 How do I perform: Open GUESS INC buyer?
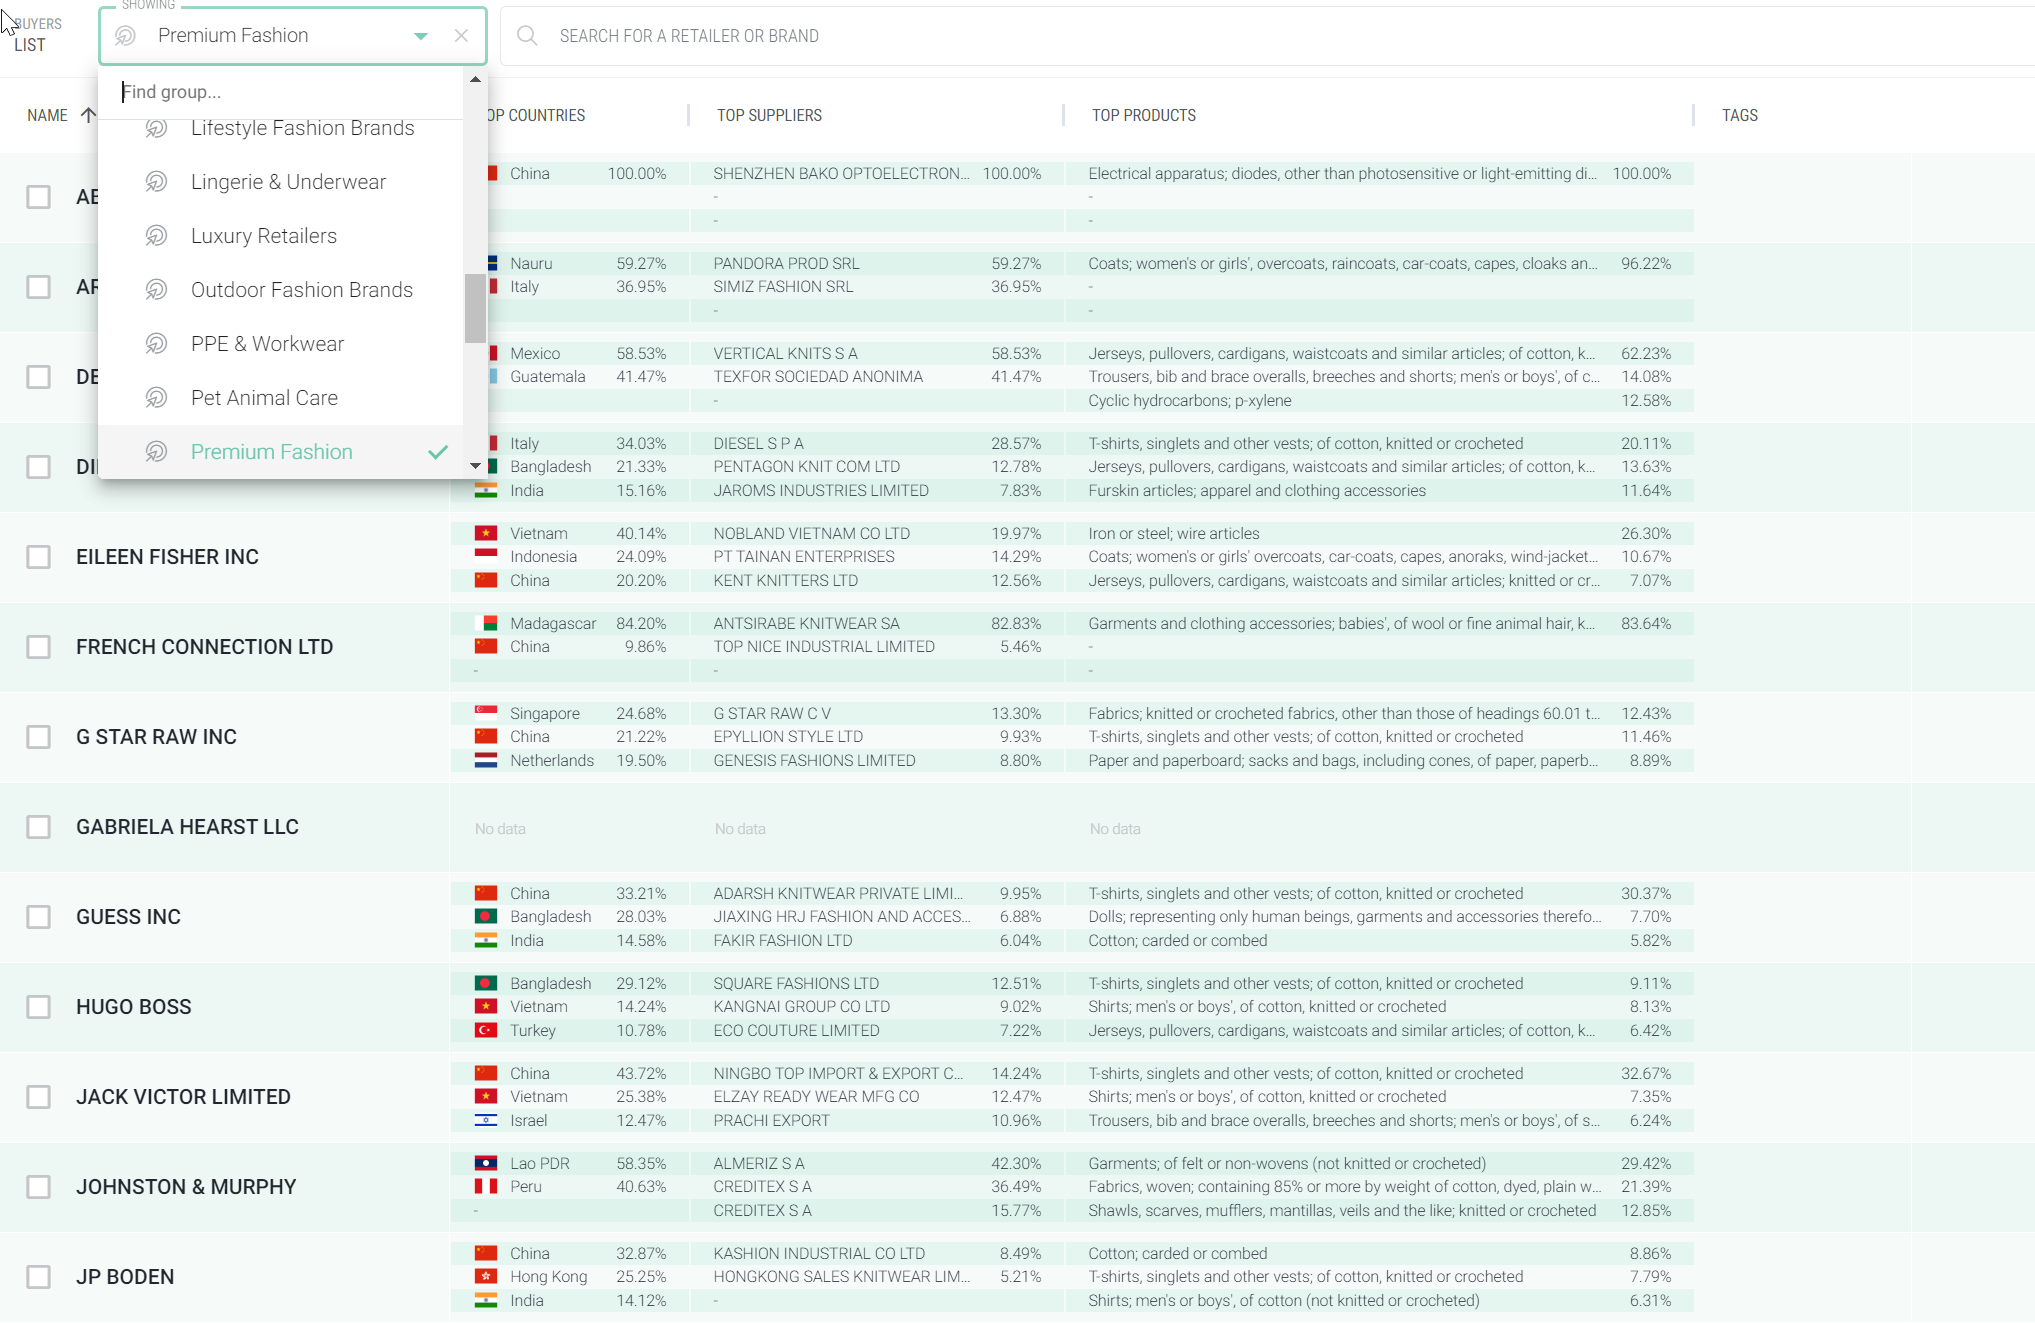point(128,917)
